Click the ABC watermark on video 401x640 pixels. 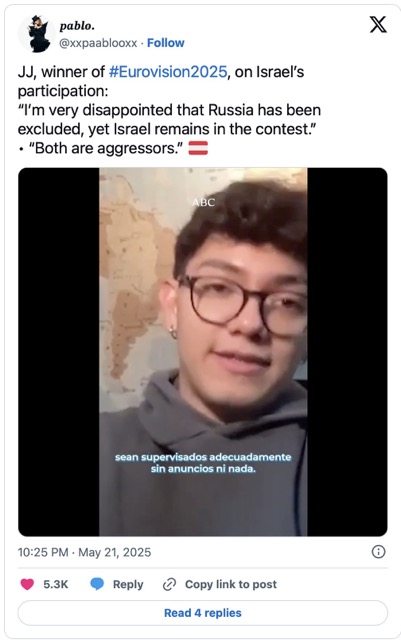(x=203, y=202)
